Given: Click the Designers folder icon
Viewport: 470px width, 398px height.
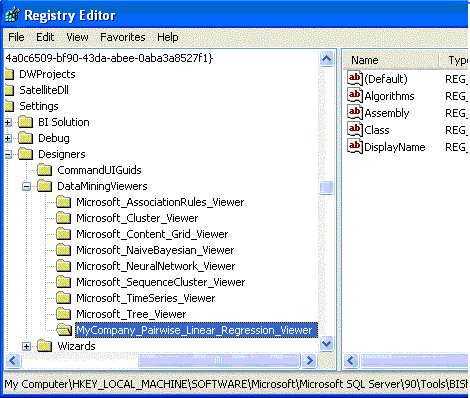Looking at the screenshot, I should click(x=26, y=154).
